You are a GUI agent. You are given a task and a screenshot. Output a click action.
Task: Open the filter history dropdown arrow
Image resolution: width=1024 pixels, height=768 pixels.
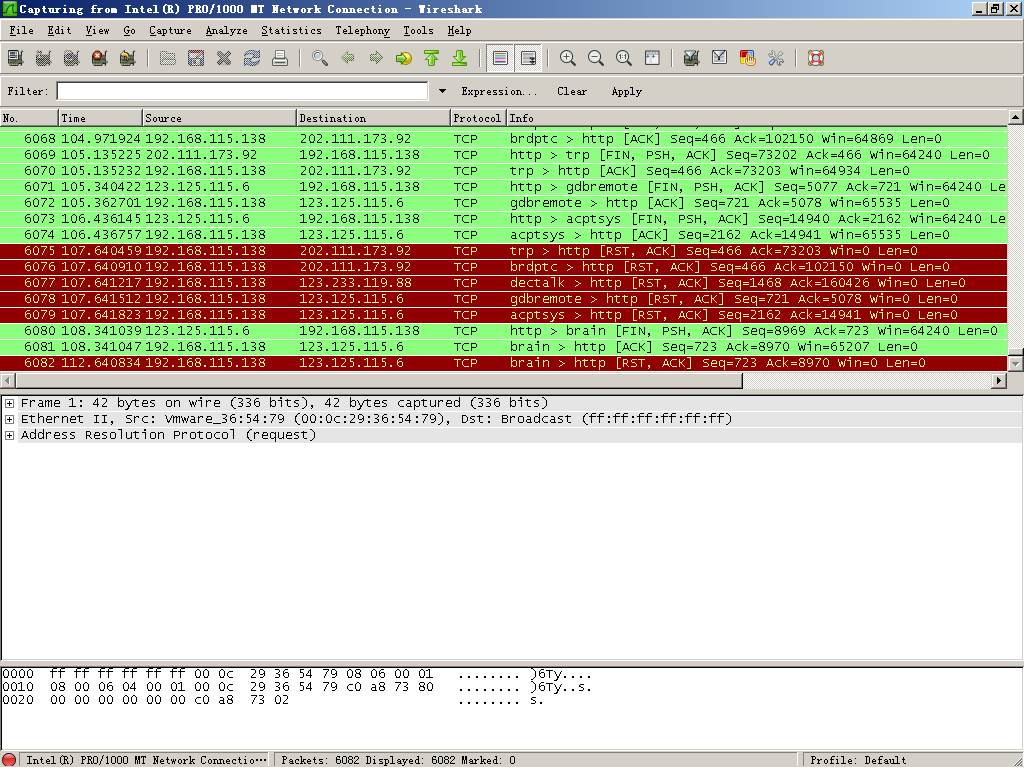pos(442,91)
